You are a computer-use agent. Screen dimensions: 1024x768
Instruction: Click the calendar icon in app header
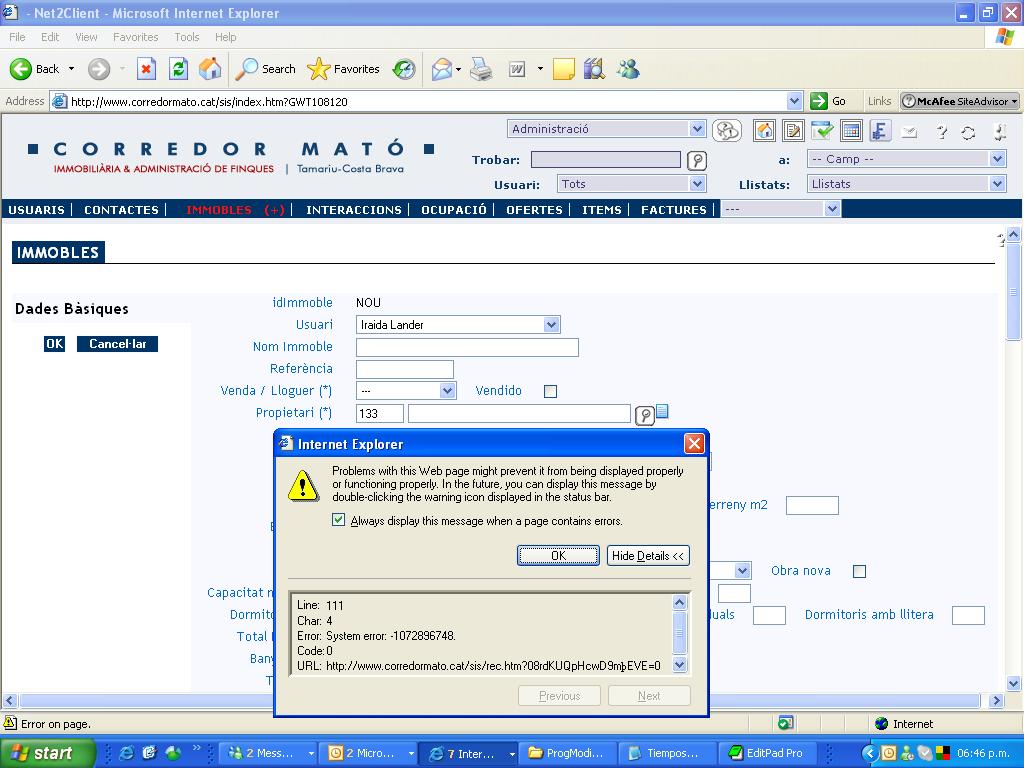(x=851, y=131)
